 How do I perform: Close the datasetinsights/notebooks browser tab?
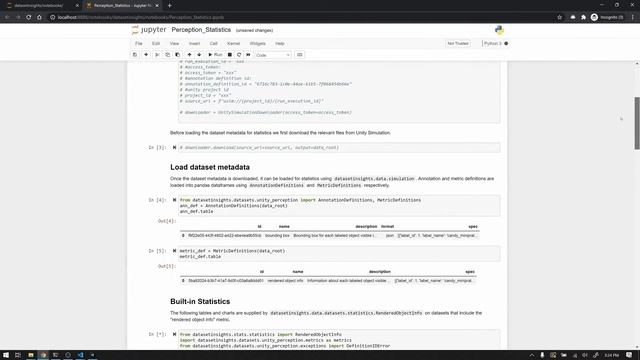(x=77, y=6)
